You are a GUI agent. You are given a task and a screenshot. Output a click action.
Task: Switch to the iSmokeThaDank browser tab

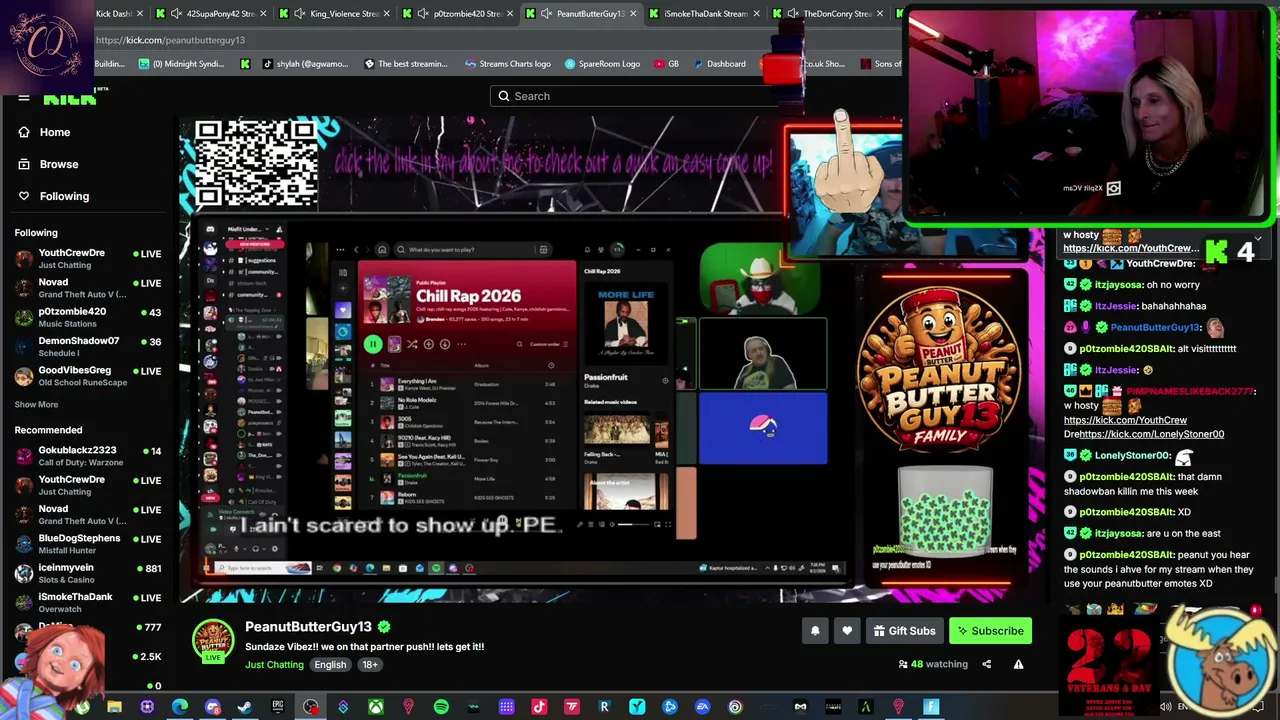706,14
